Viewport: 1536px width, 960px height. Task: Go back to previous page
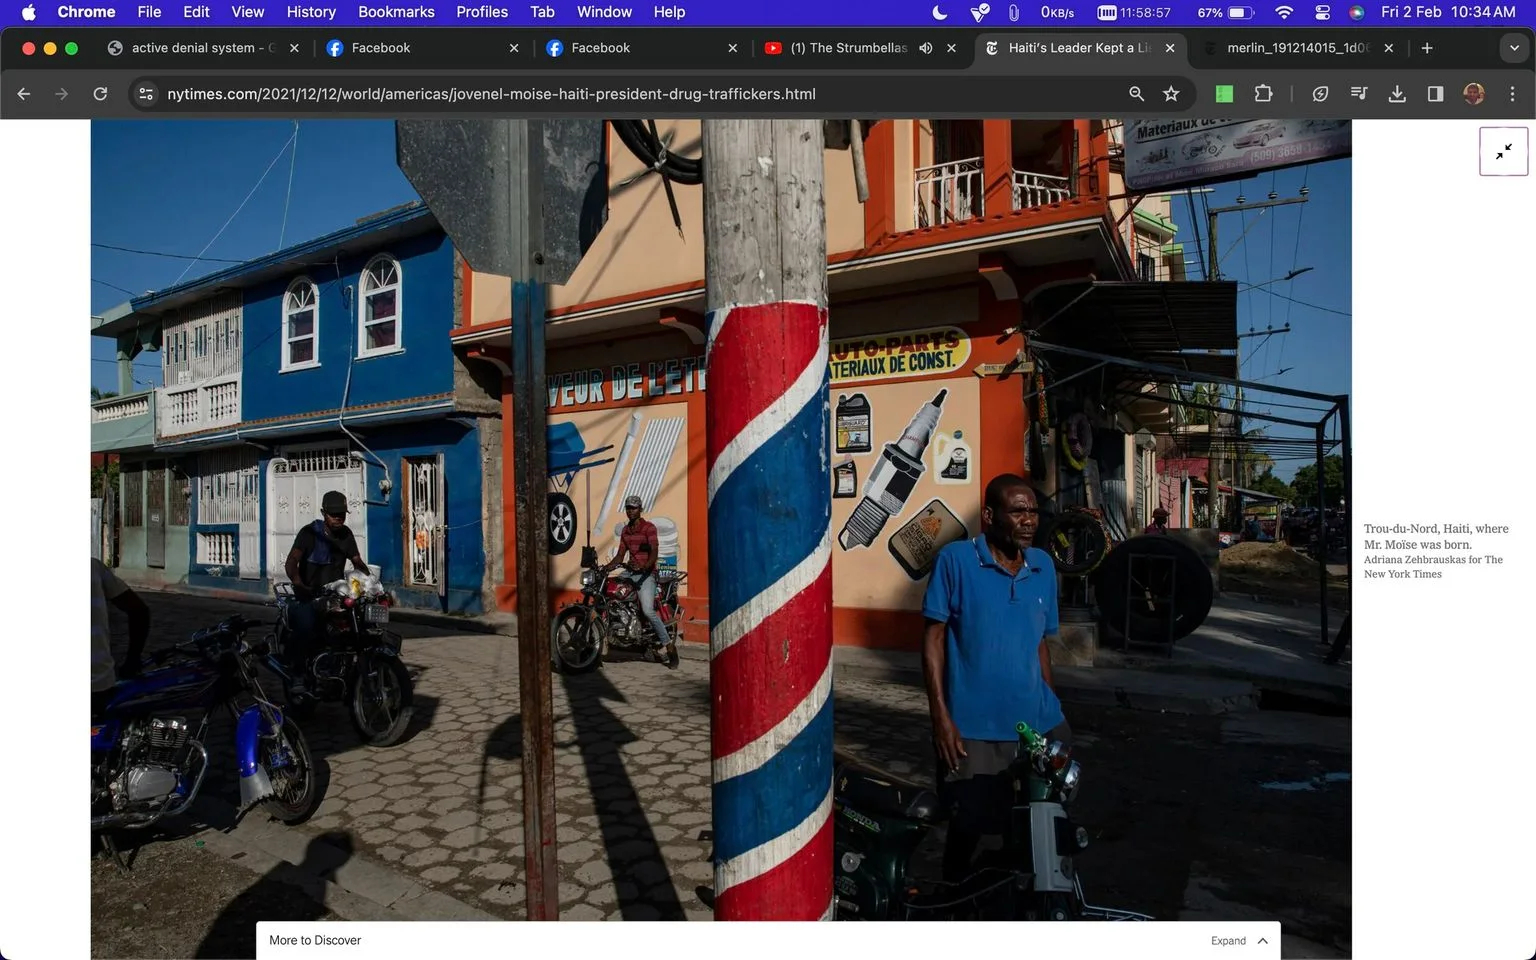pos(24,94)
